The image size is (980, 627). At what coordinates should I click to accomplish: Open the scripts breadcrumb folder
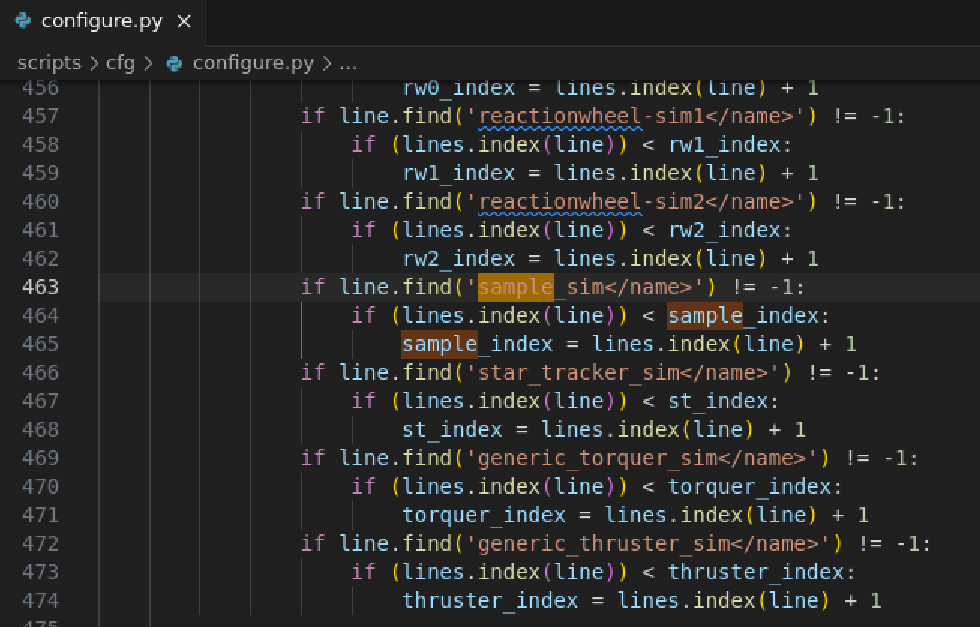pyautogui.click(x=49, y=63)
